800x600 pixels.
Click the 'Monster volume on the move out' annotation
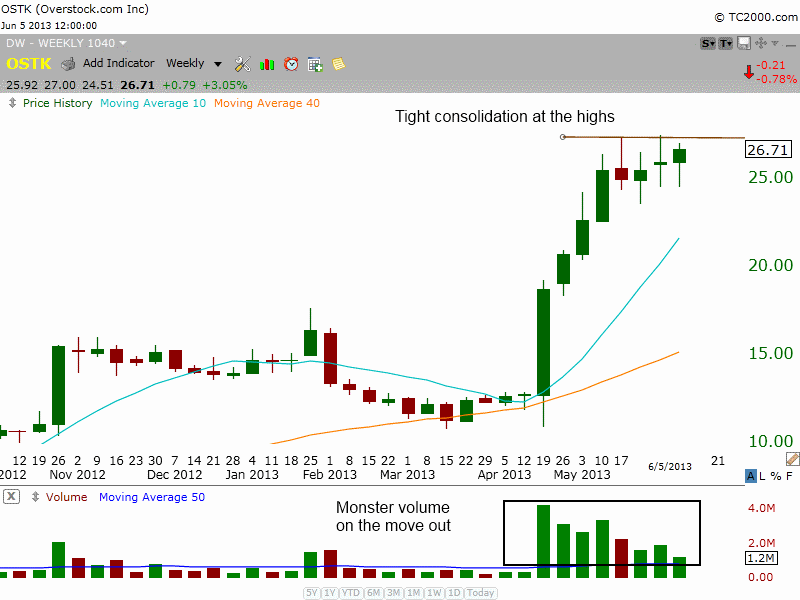coord(393,516)
